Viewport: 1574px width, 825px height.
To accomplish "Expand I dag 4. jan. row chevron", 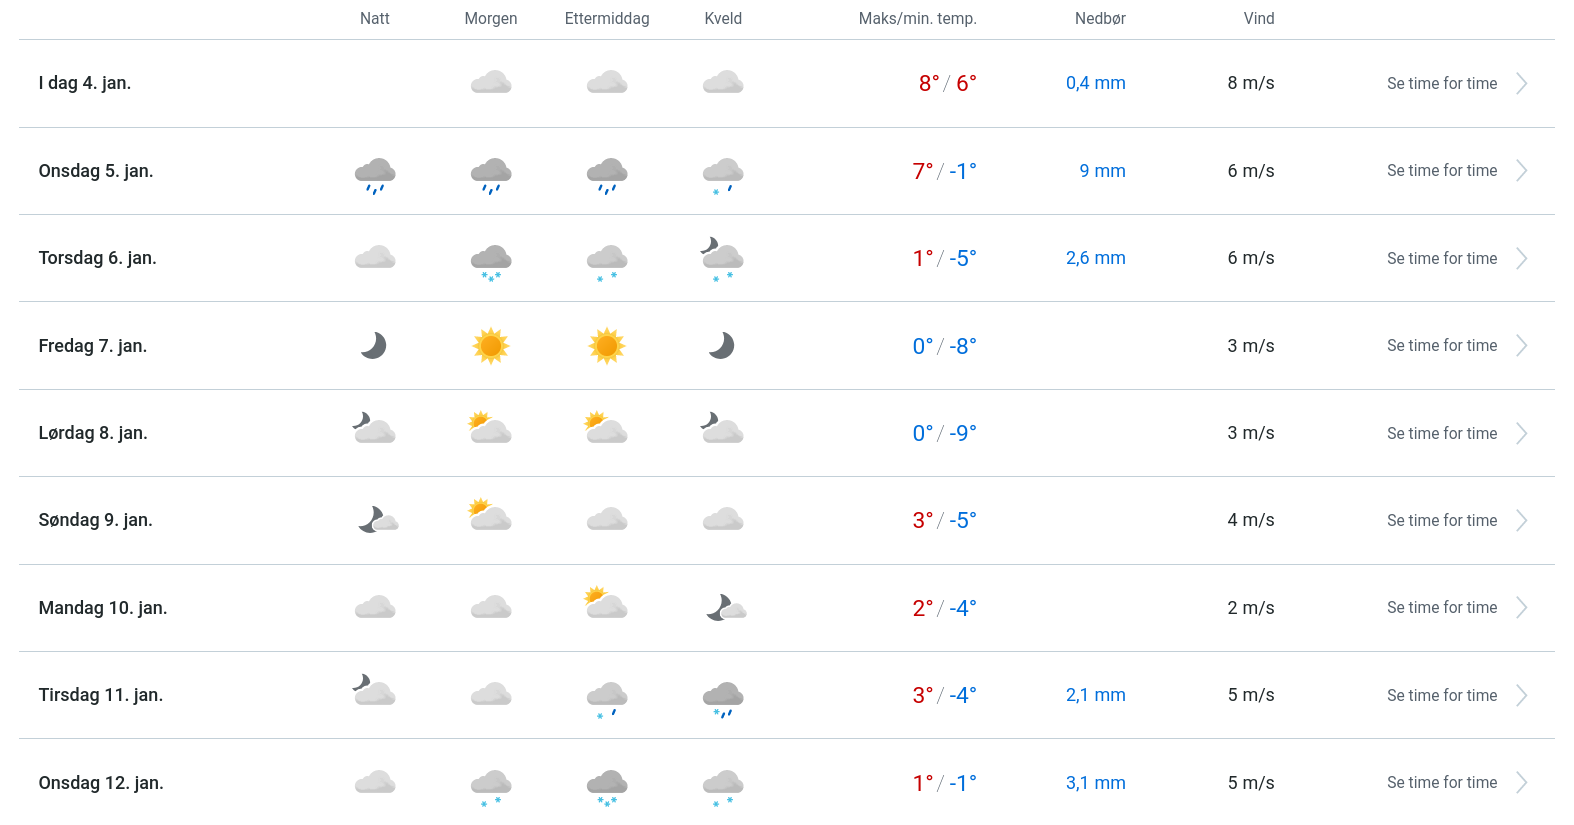I will click(x=1521, y=84).
